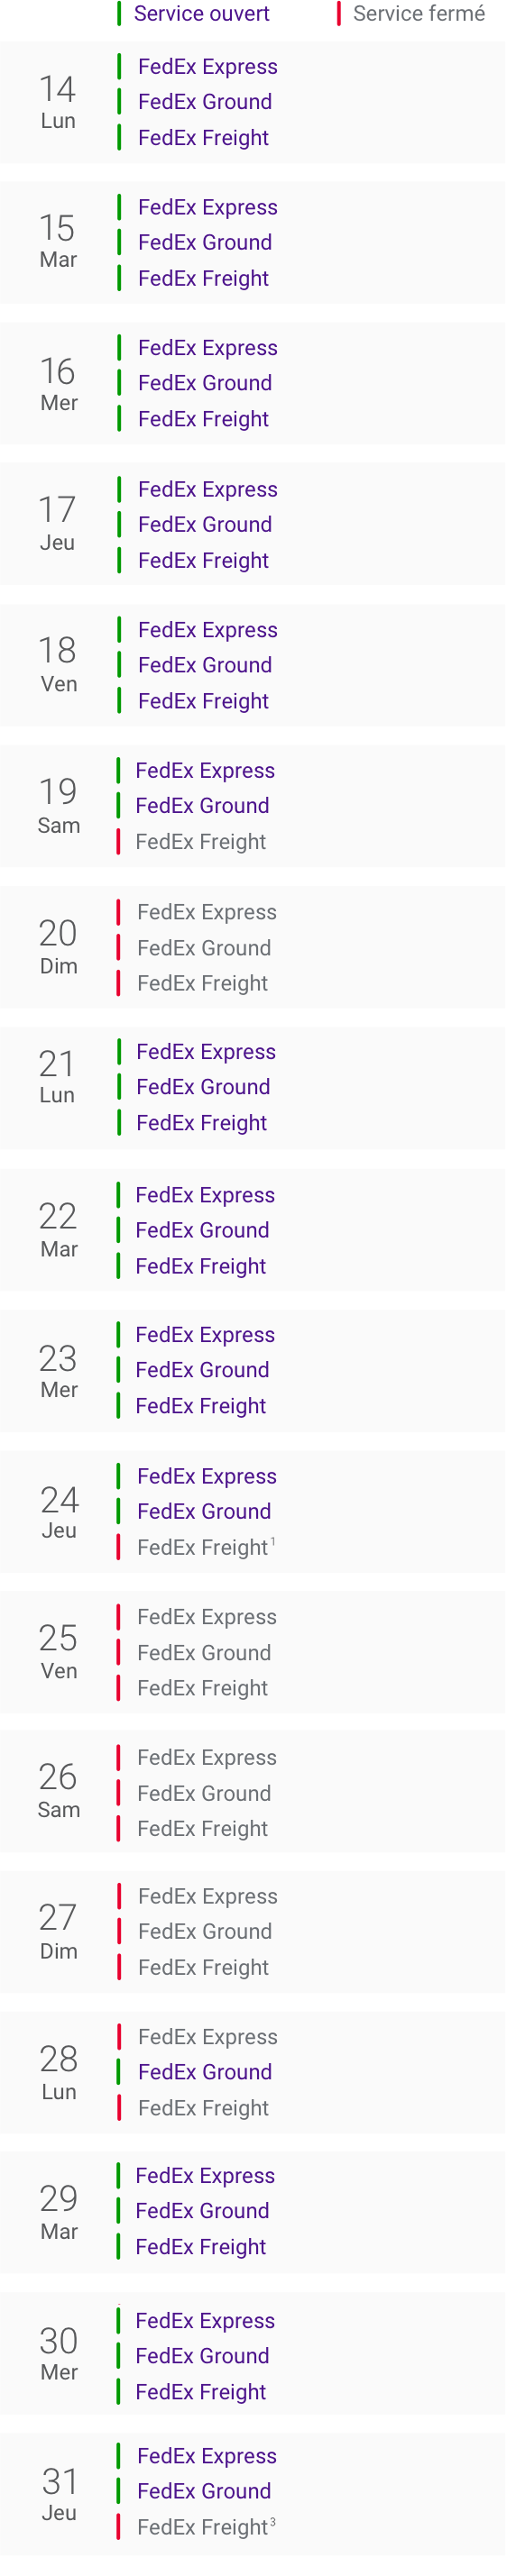The height and width of the screenshot is (2576, 507).
Task: Select FedEx Ground on Tuesday 15
Action: tap(205, 242)
